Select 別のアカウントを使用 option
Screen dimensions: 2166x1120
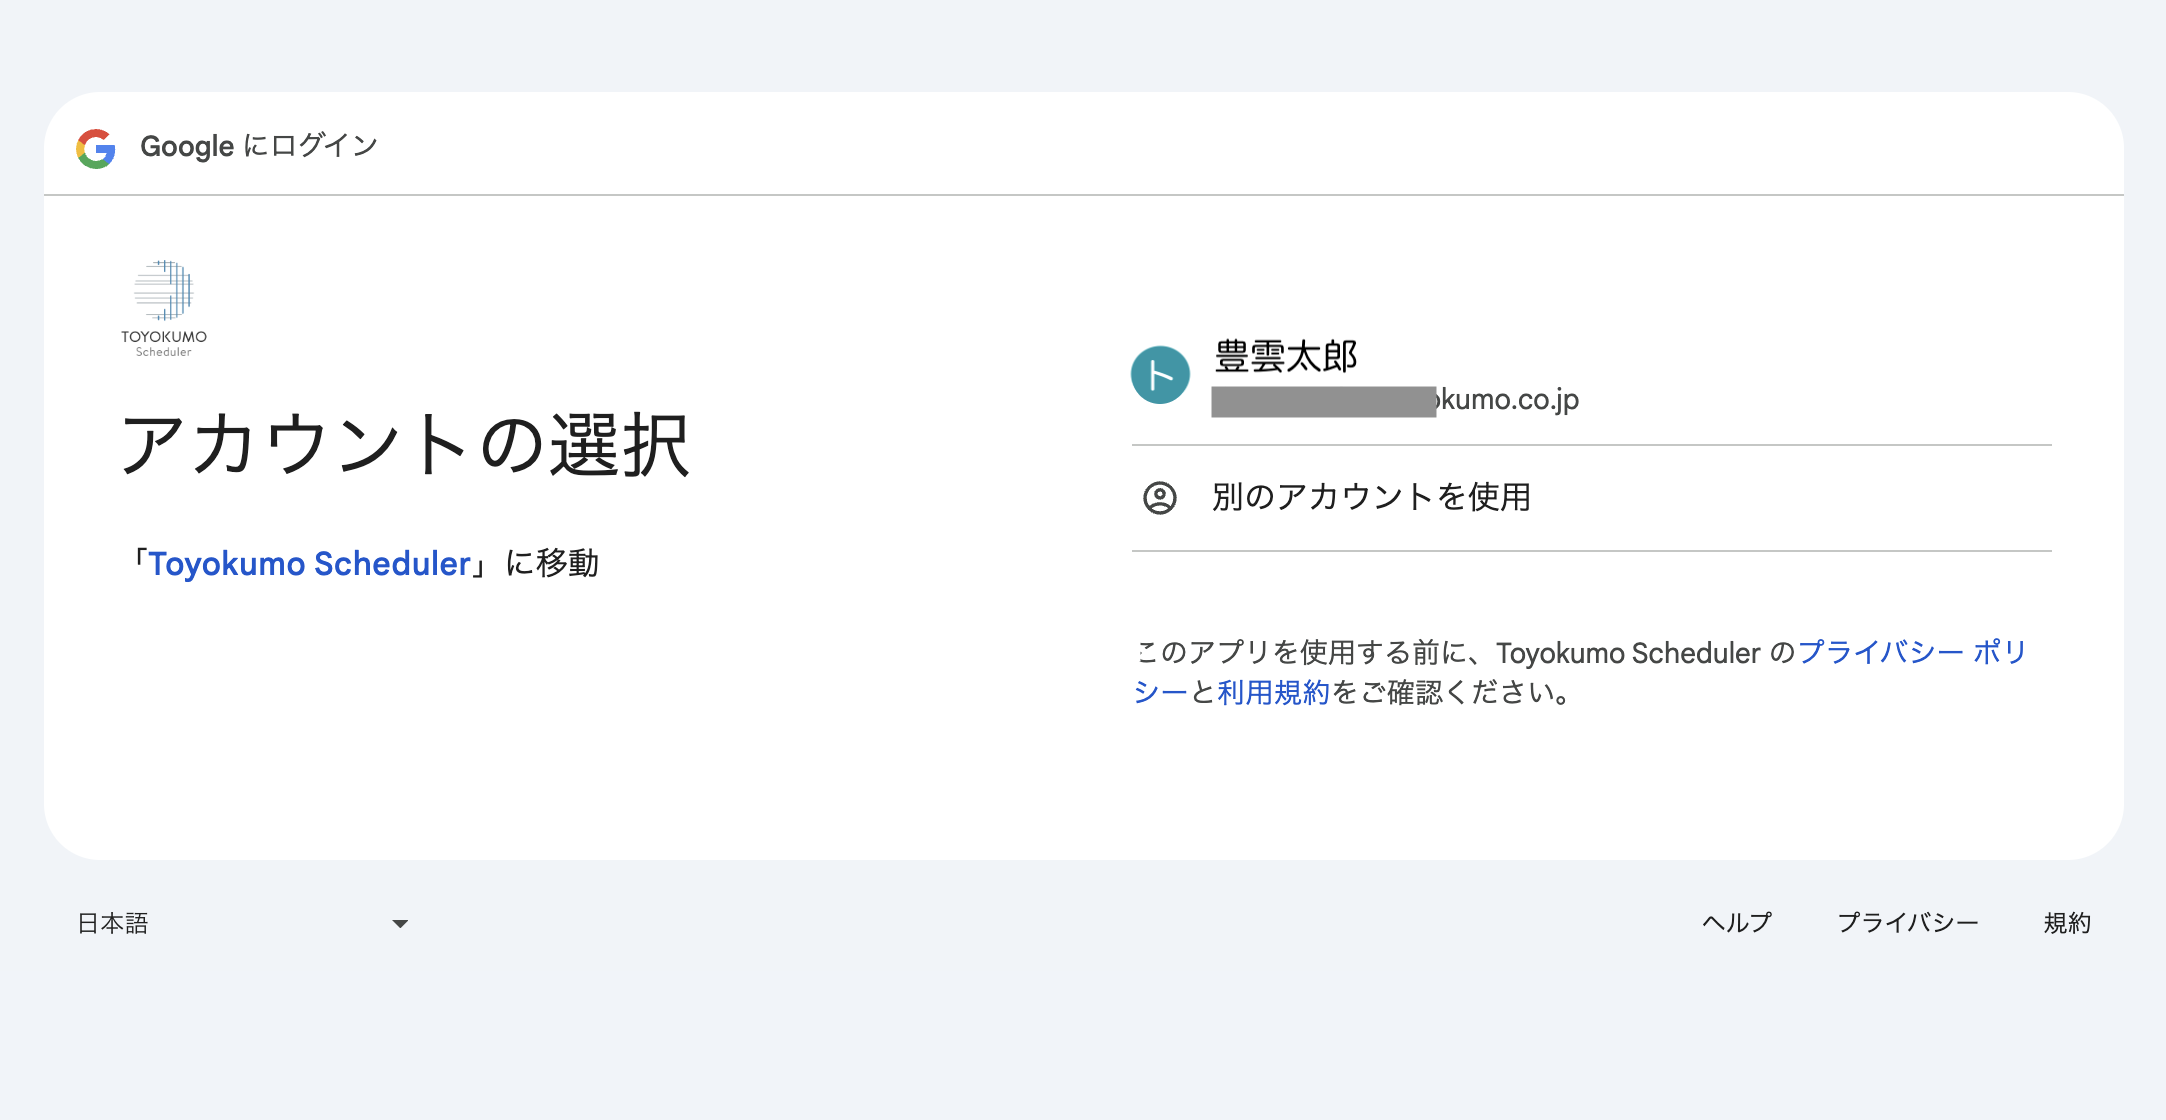pos(1591,498)
